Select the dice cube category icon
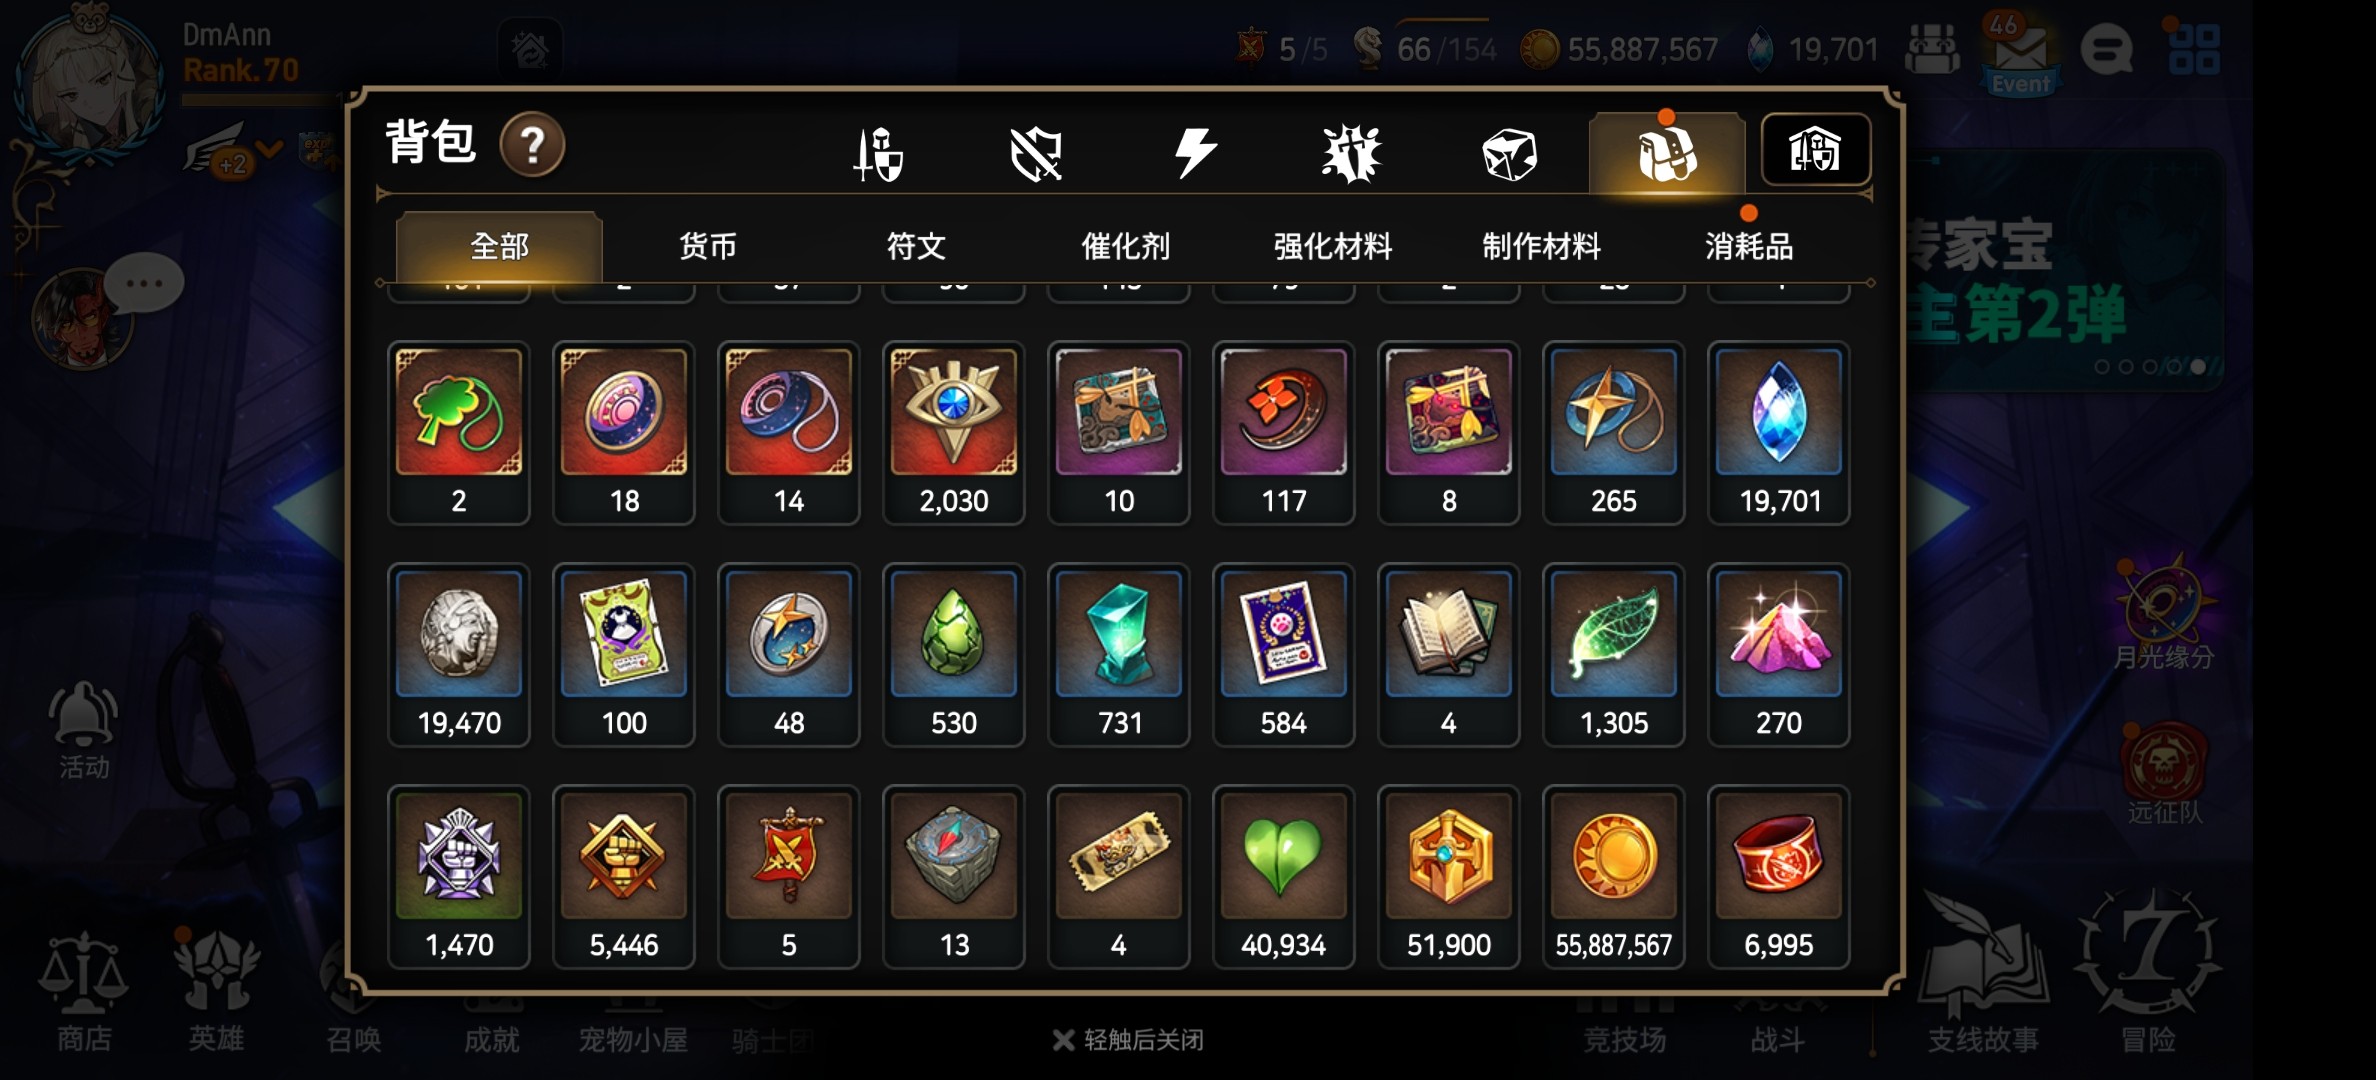 pos(1509,154)
